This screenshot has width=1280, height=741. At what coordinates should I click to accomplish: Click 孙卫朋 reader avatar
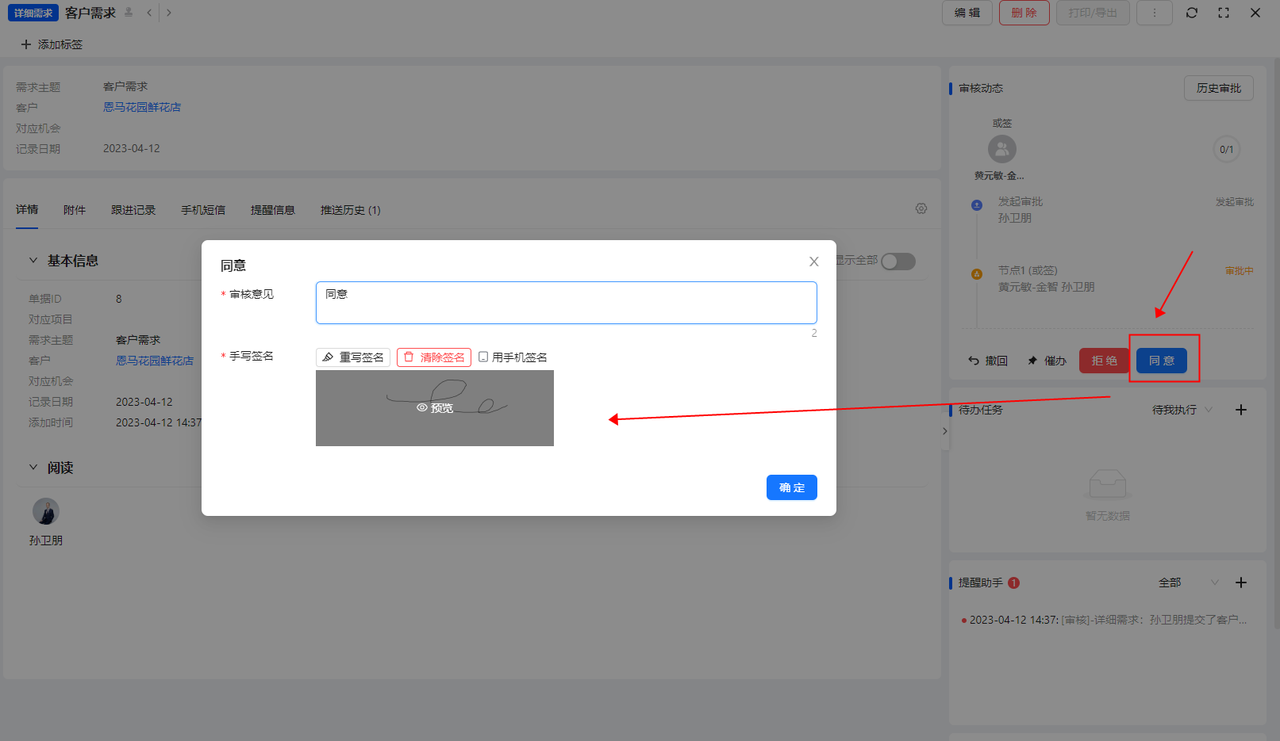[46, 512]
